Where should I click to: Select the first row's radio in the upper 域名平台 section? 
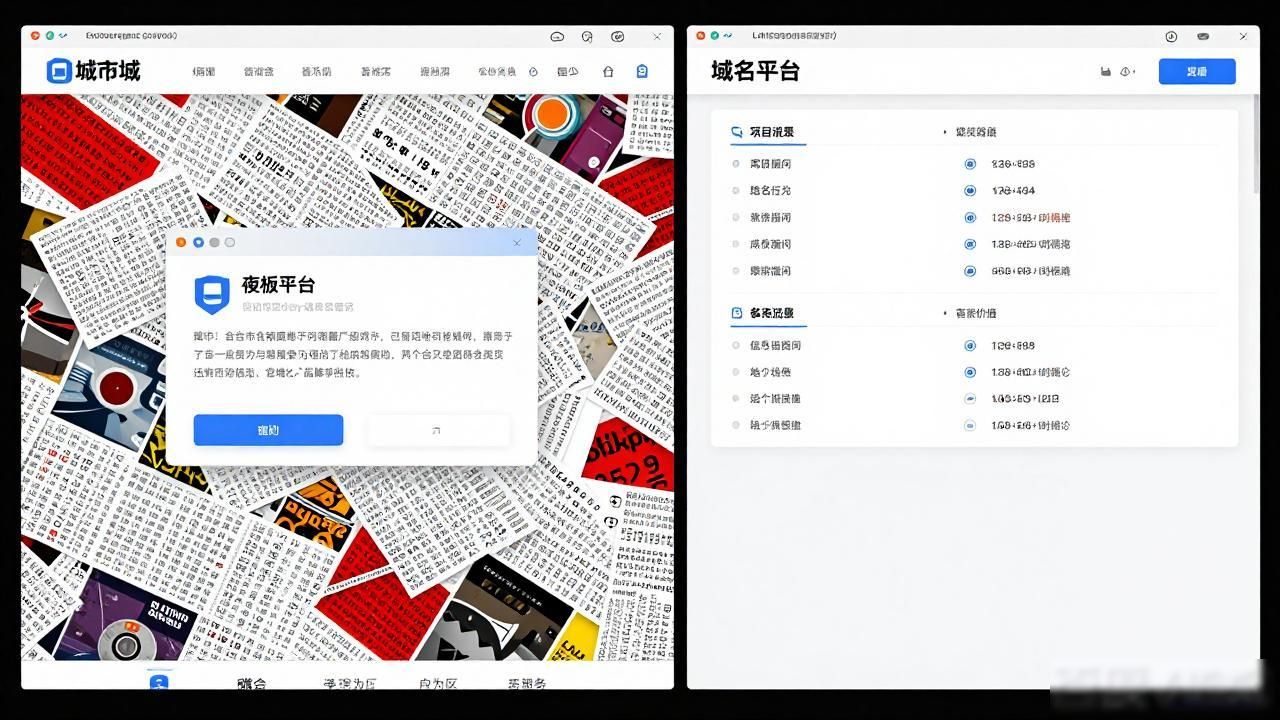736,164
